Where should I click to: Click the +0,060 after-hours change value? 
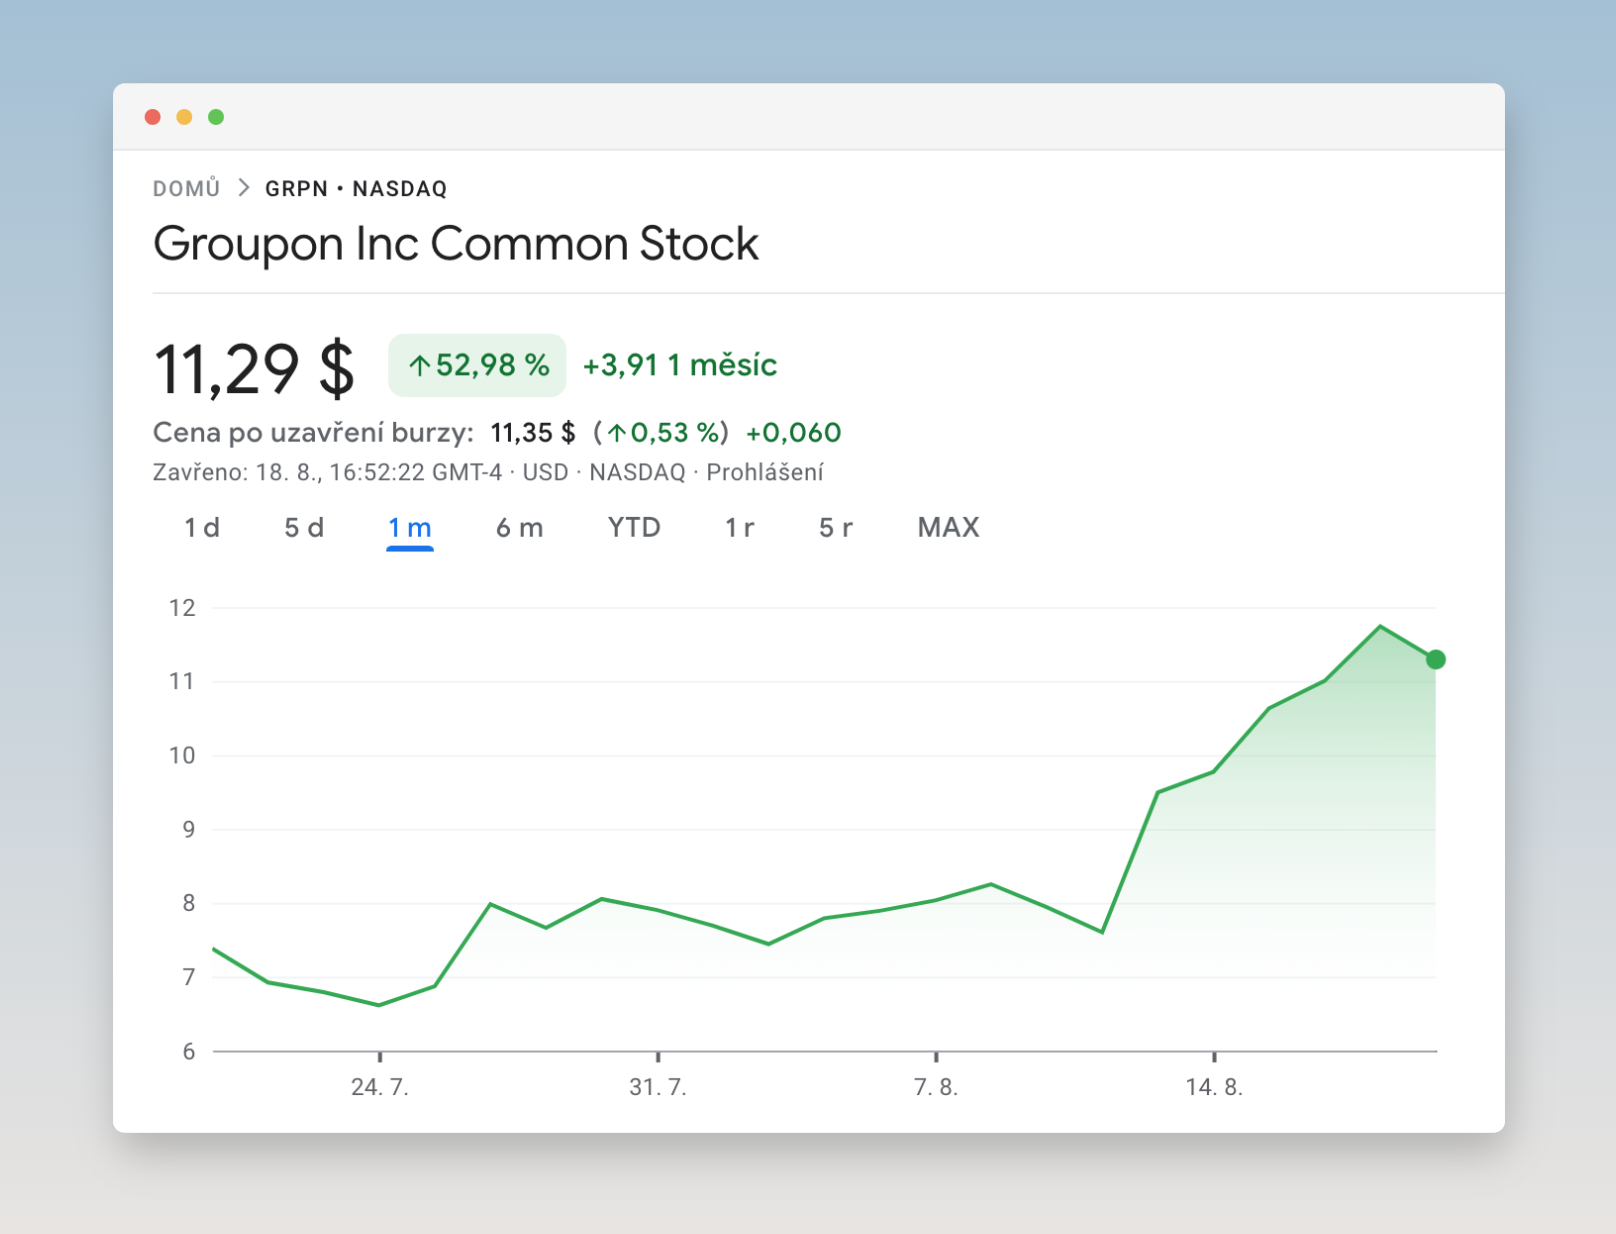(x=794, y=433)
